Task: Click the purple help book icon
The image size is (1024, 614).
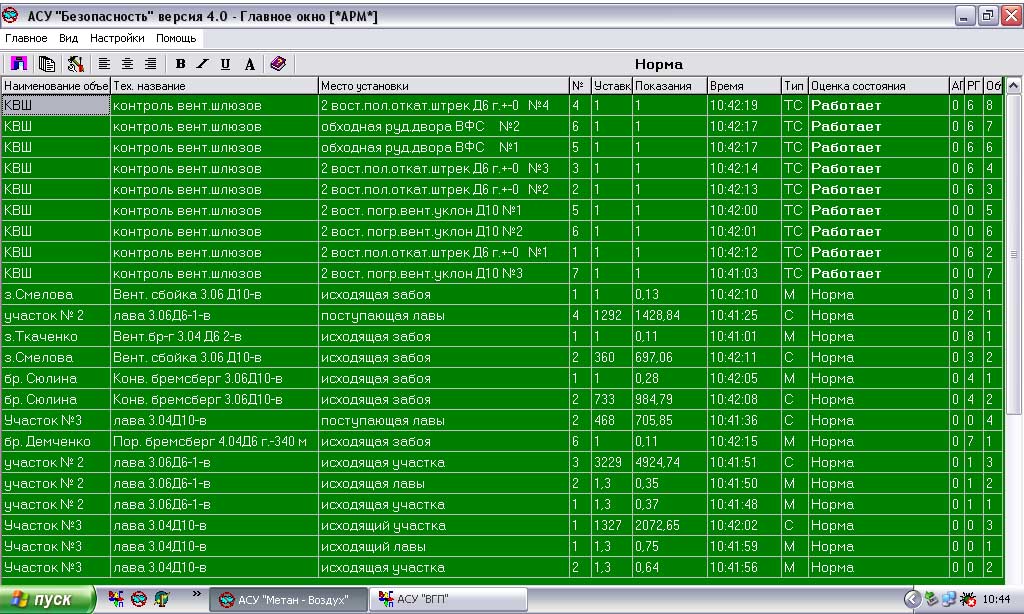Action: [278, 64]
